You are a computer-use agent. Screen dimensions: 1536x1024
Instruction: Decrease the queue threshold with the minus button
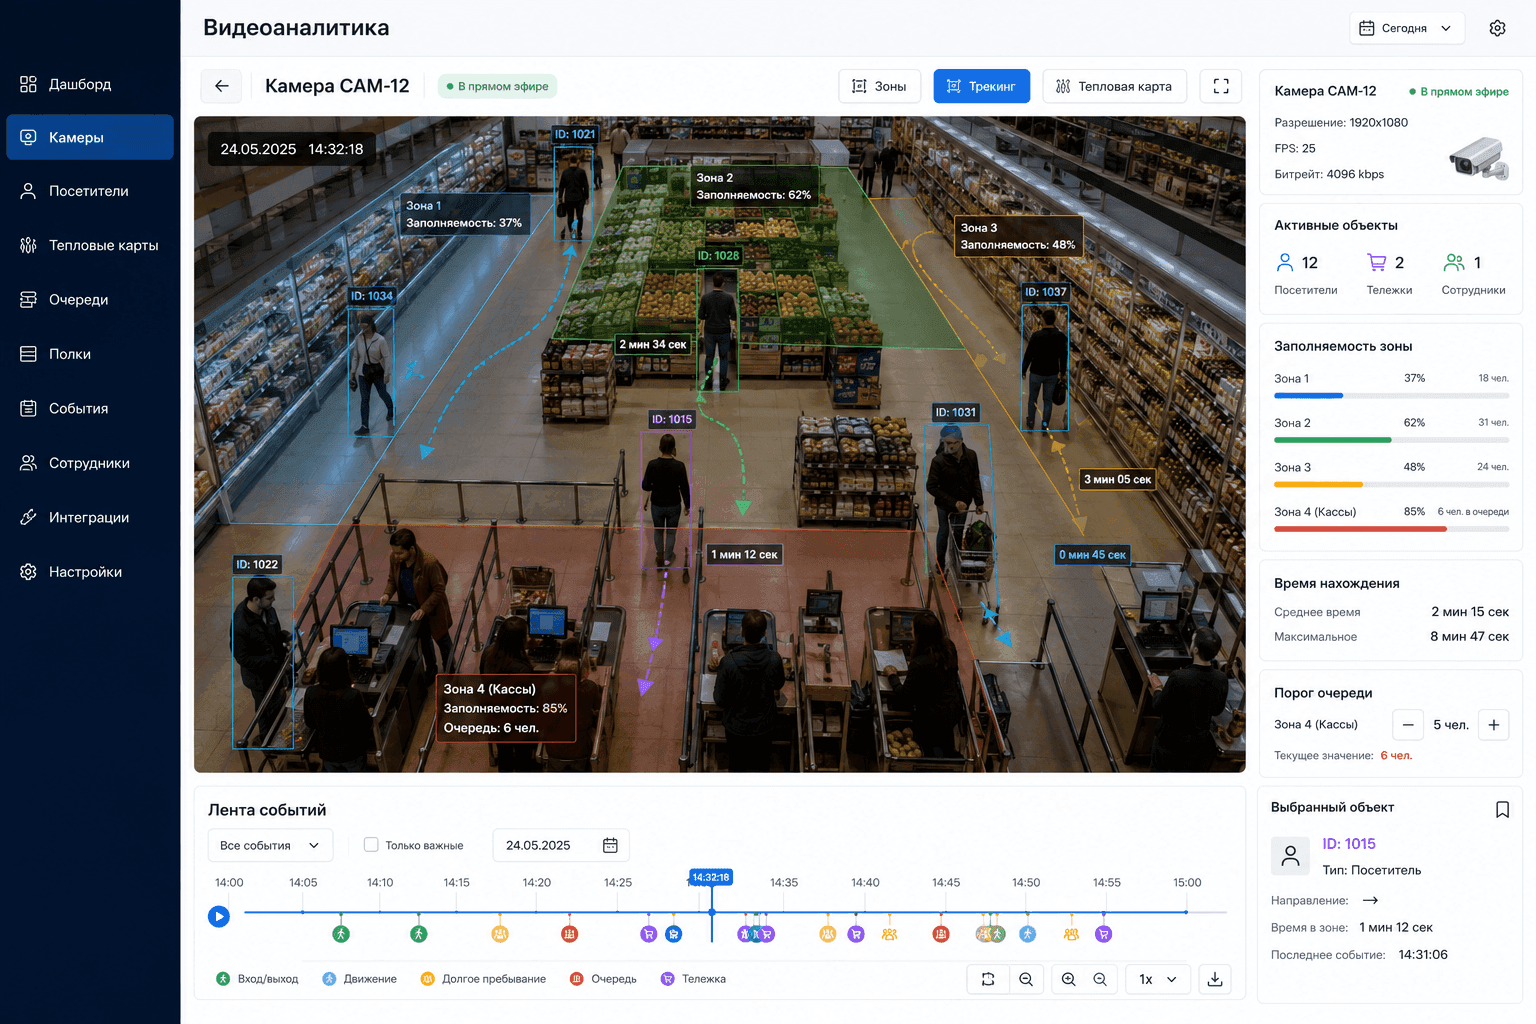click(x=1407, y=725)
